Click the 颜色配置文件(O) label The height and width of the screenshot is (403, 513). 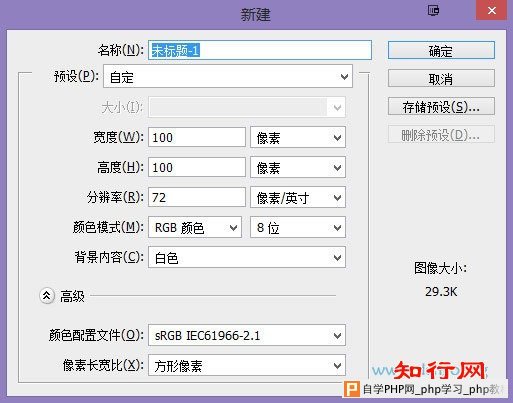(96, 335)
